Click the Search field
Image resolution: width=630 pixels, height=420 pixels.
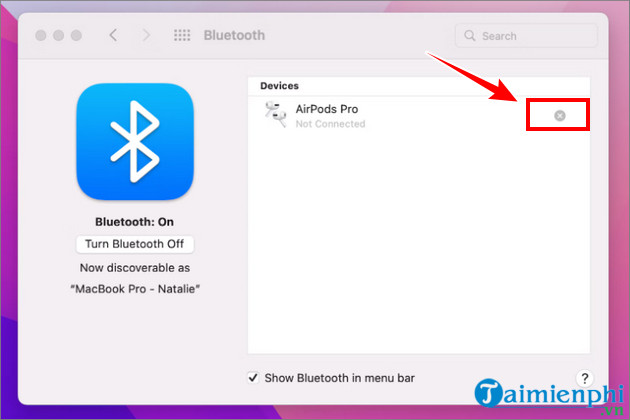pyautogui.click(x=526, y=36)
